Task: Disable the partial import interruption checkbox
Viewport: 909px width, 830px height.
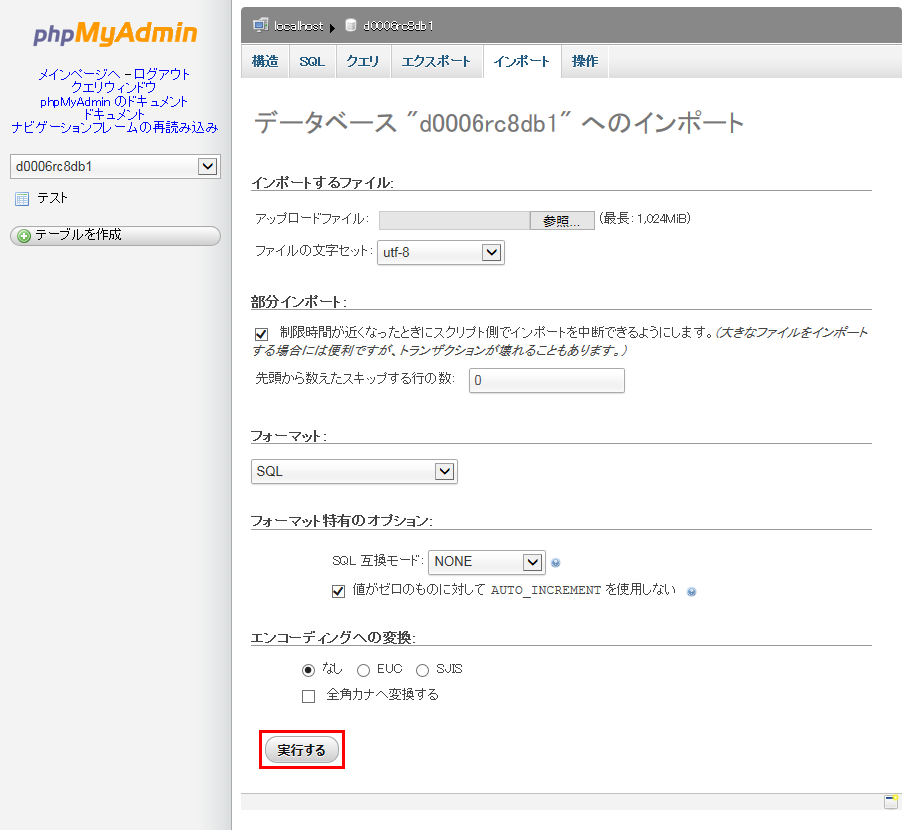Action: tap(261, 333)
